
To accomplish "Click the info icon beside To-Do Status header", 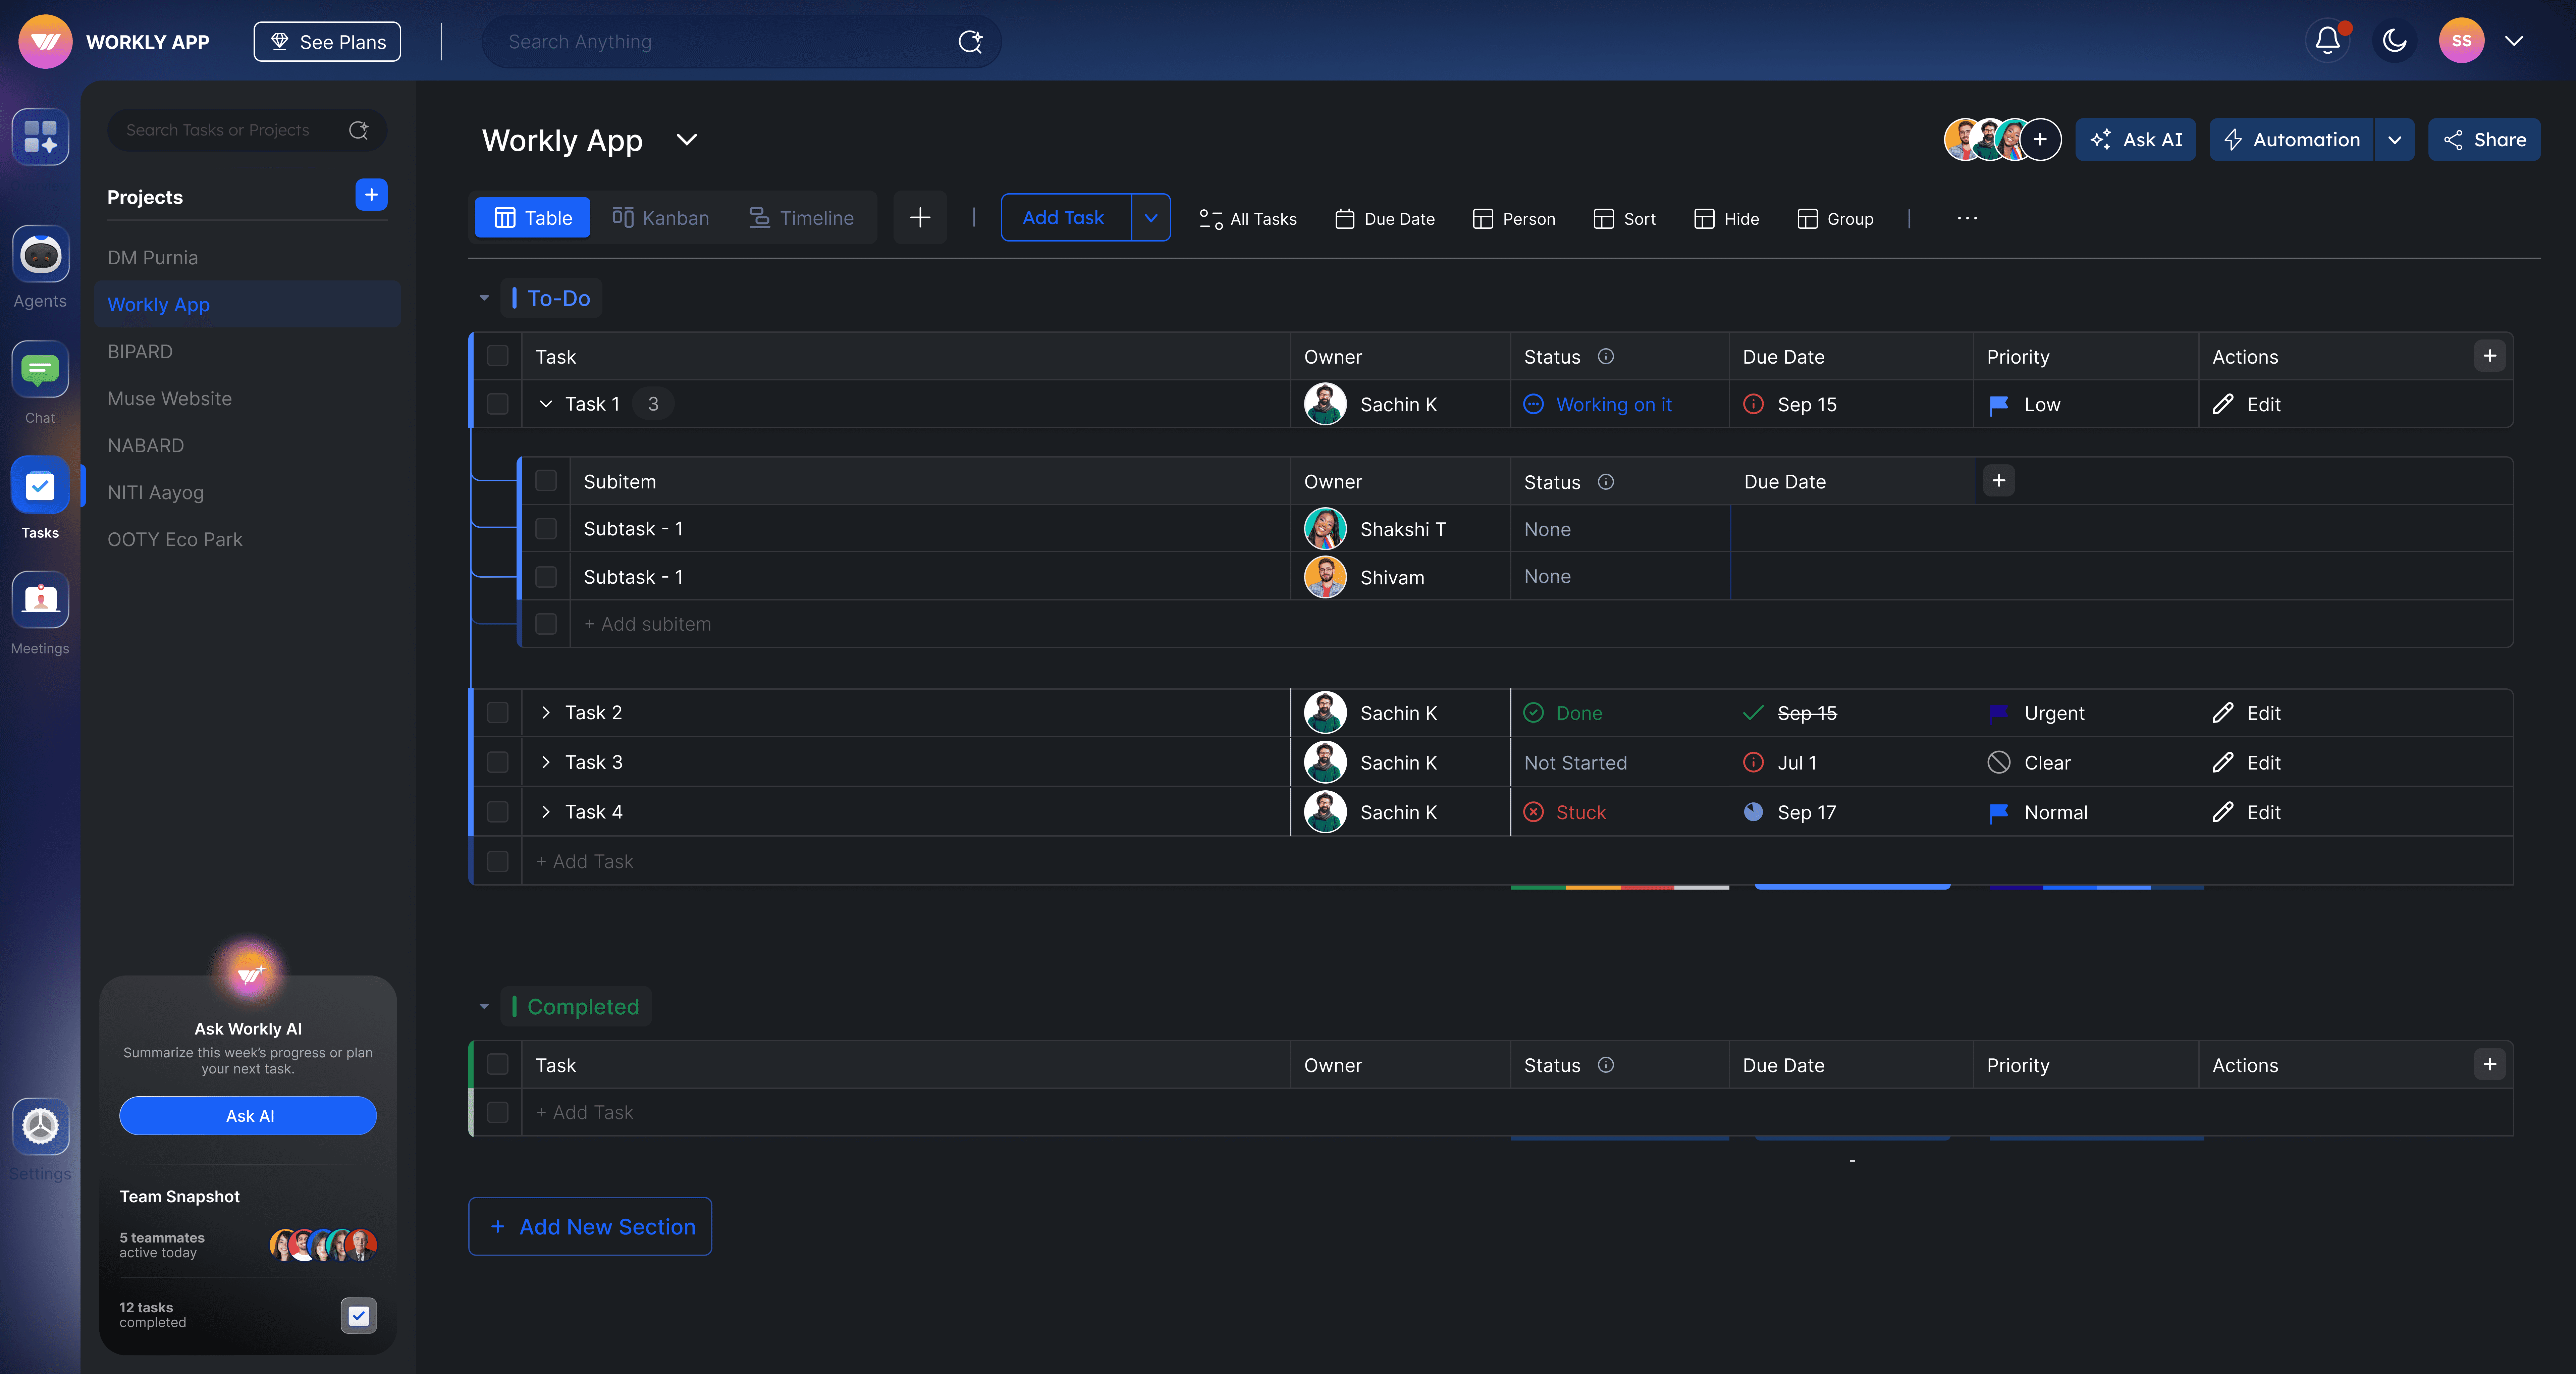I will [1606, 357].
